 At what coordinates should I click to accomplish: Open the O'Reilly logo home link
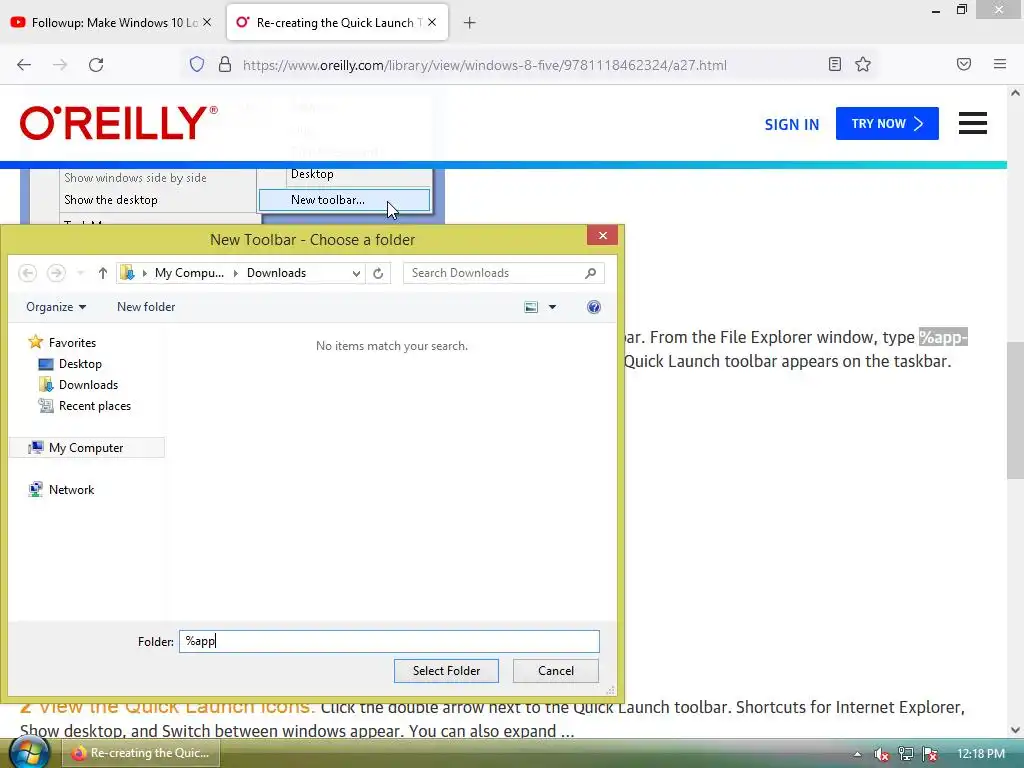119,123
